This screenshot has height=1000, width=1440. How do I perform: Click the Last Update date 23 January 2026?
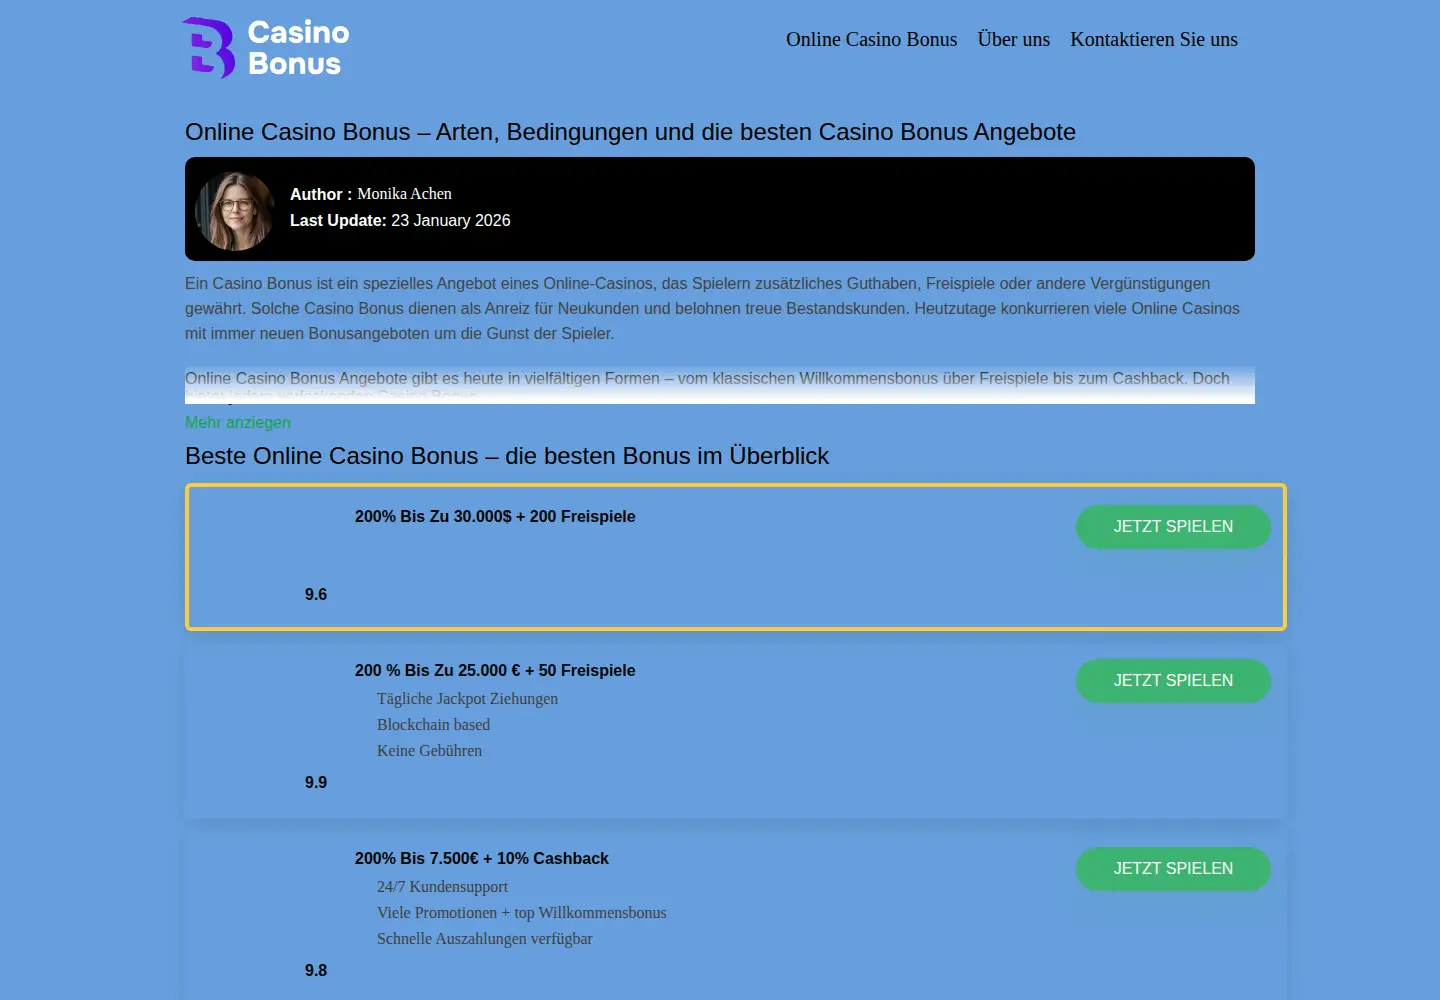(x=451, y=220)
